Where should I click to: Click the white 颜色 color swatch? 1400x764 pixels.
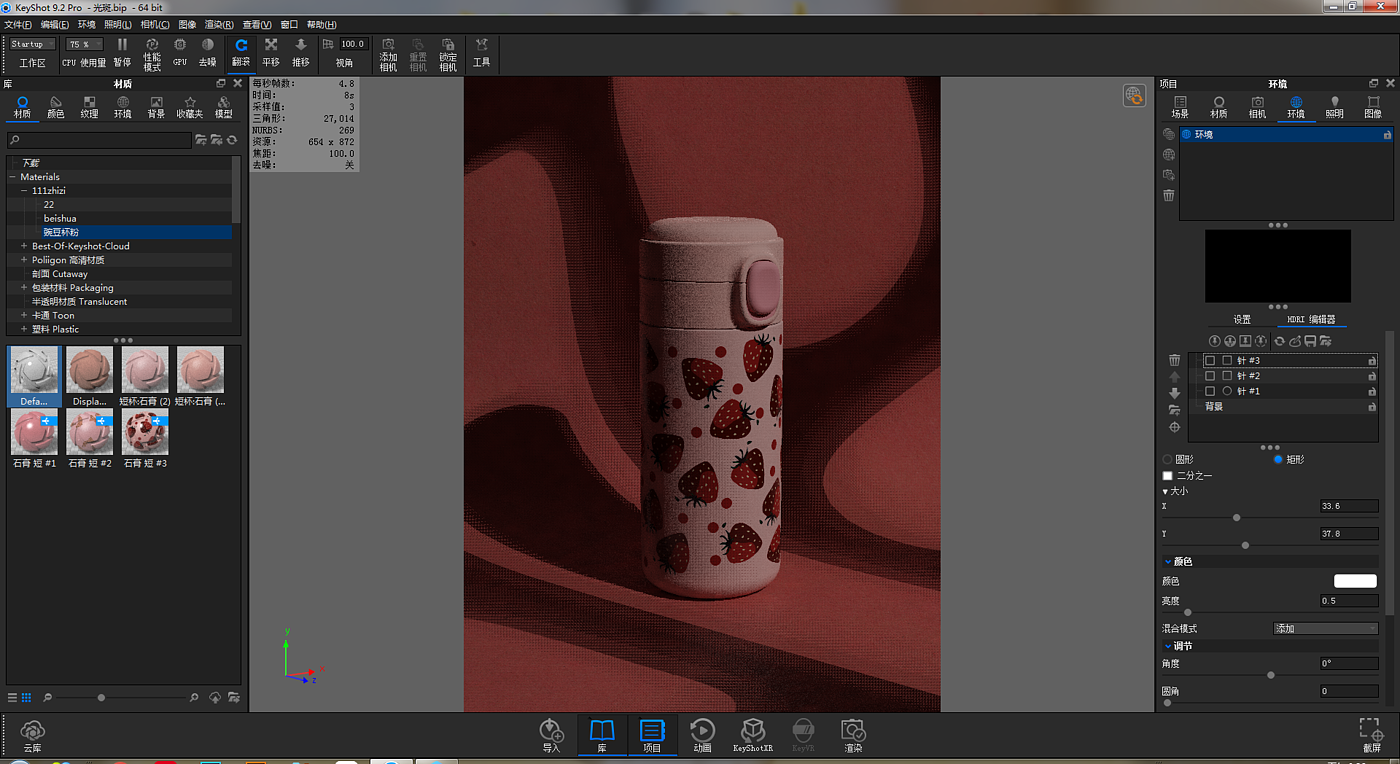pyautogui.click(x=1355, y=581)
